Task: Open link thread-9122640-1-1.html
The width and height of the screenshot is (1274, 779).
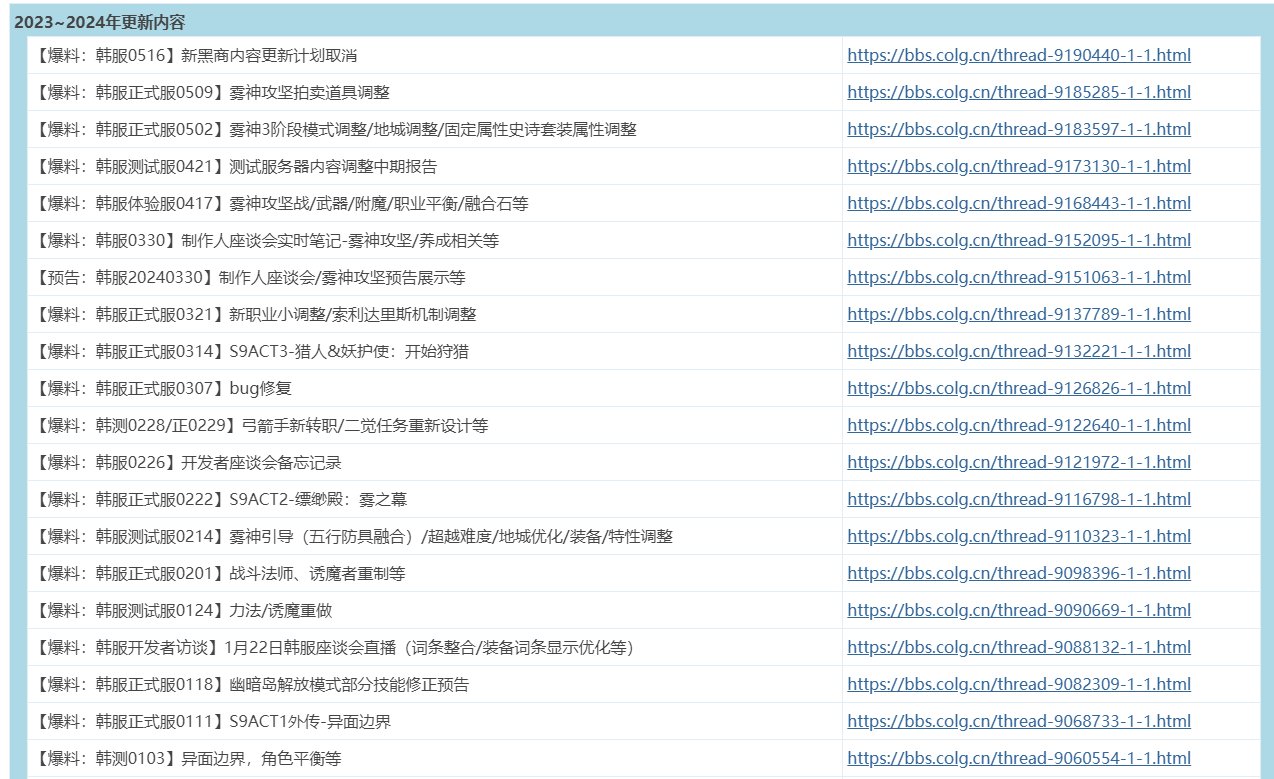Action: (1019, 426)
